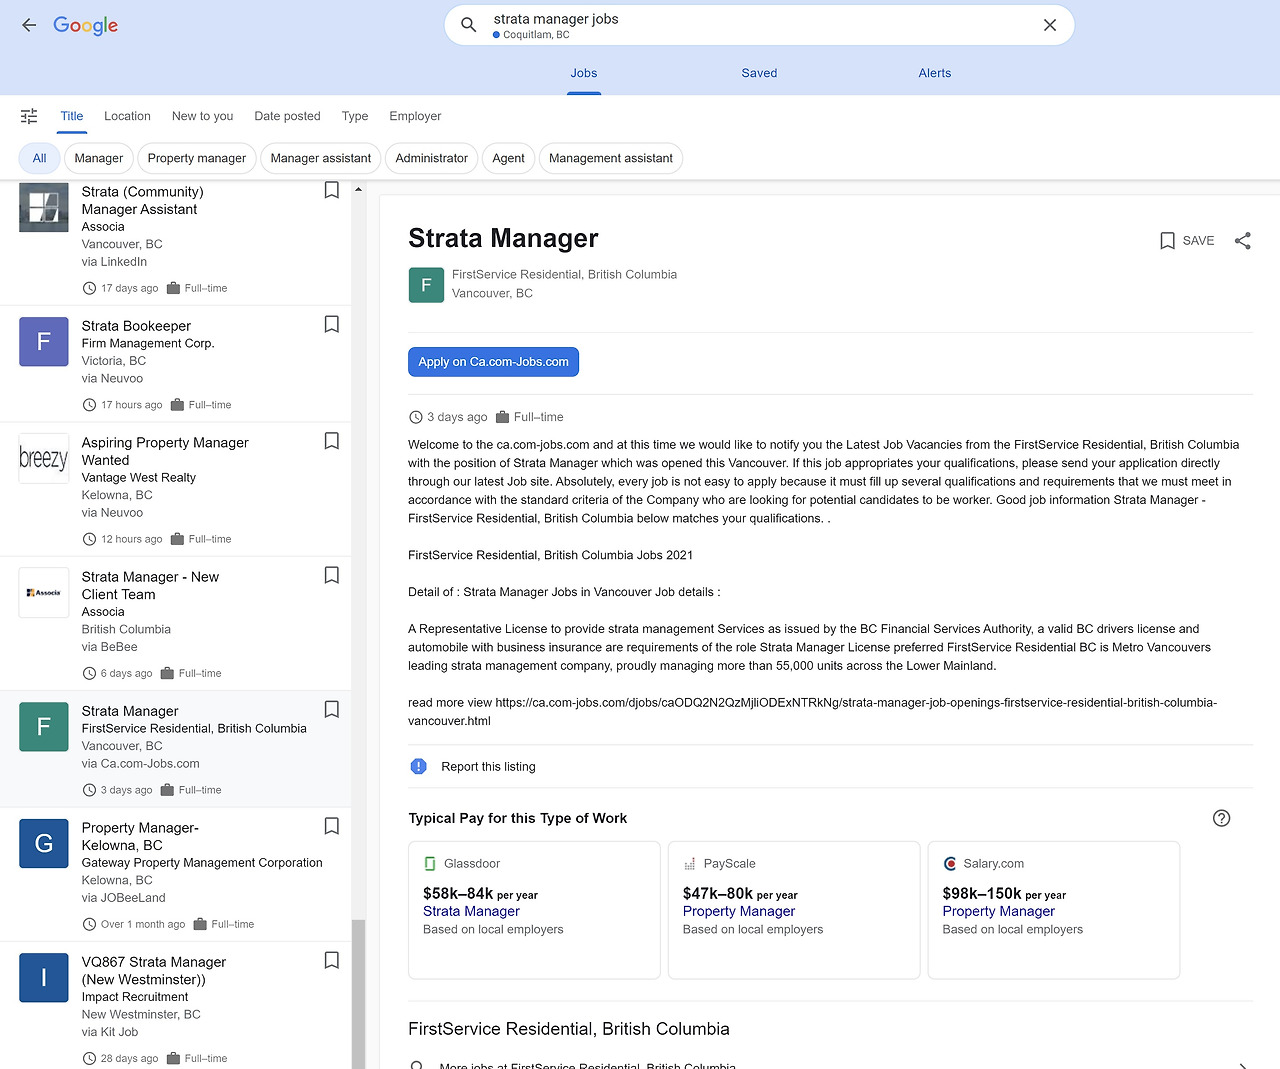Viewport: 1280px width, 1069px height.
Task: Open Strata (Community) Manager Assistant listing title
Action: pyautogui.click(x=142, y=201)
